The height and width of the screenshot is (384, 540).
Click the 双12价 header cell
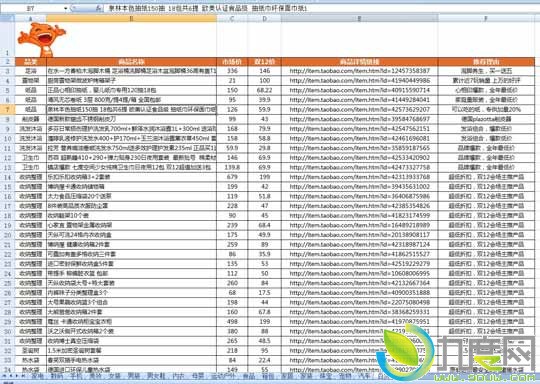pyautogui.click(x=264, y=62)
